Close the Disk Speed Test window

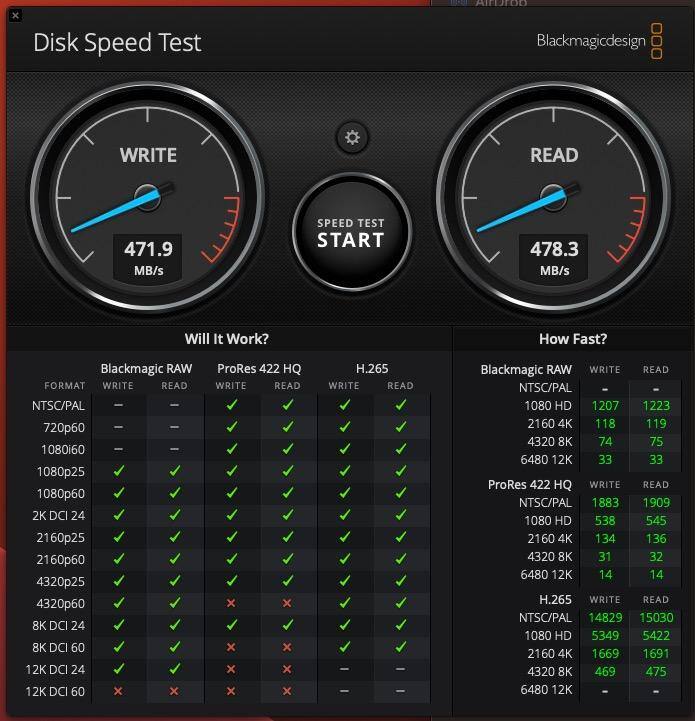tap(15, 16)
